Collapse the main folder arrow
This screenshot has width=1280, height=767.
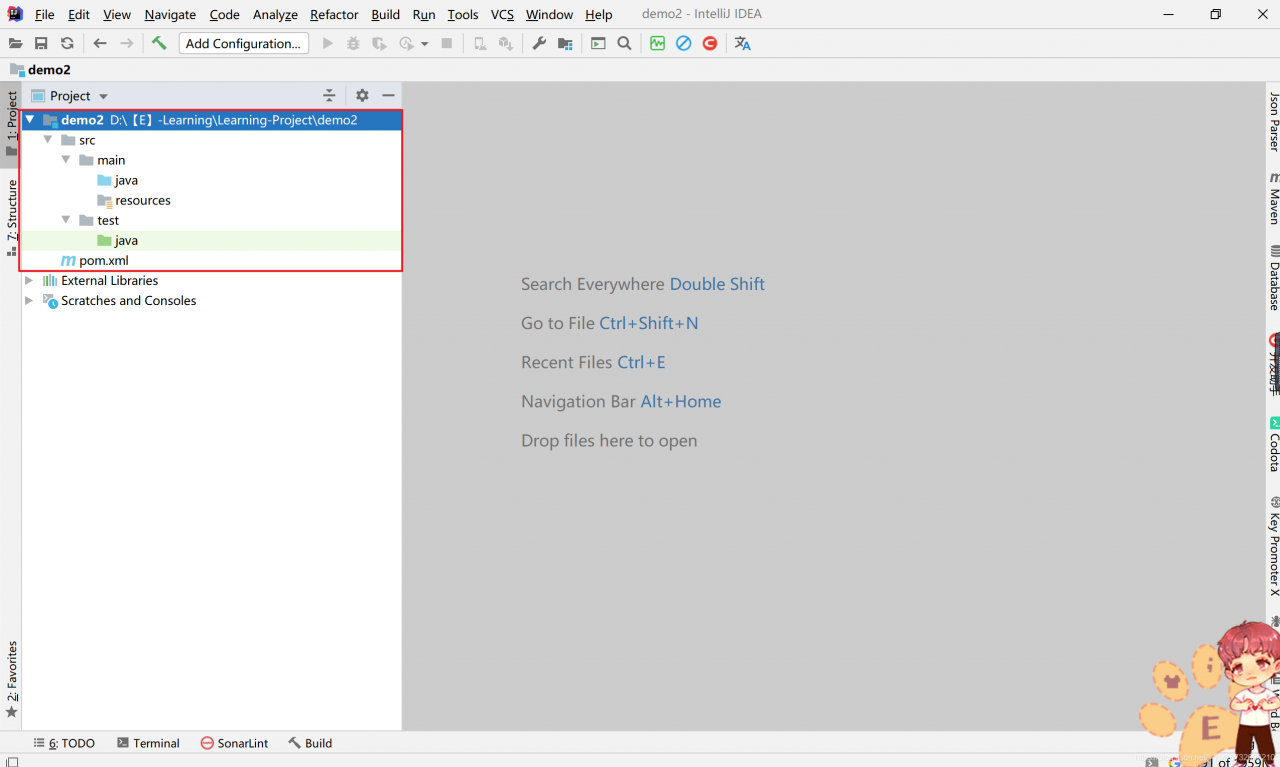click(x=66, y=160)
